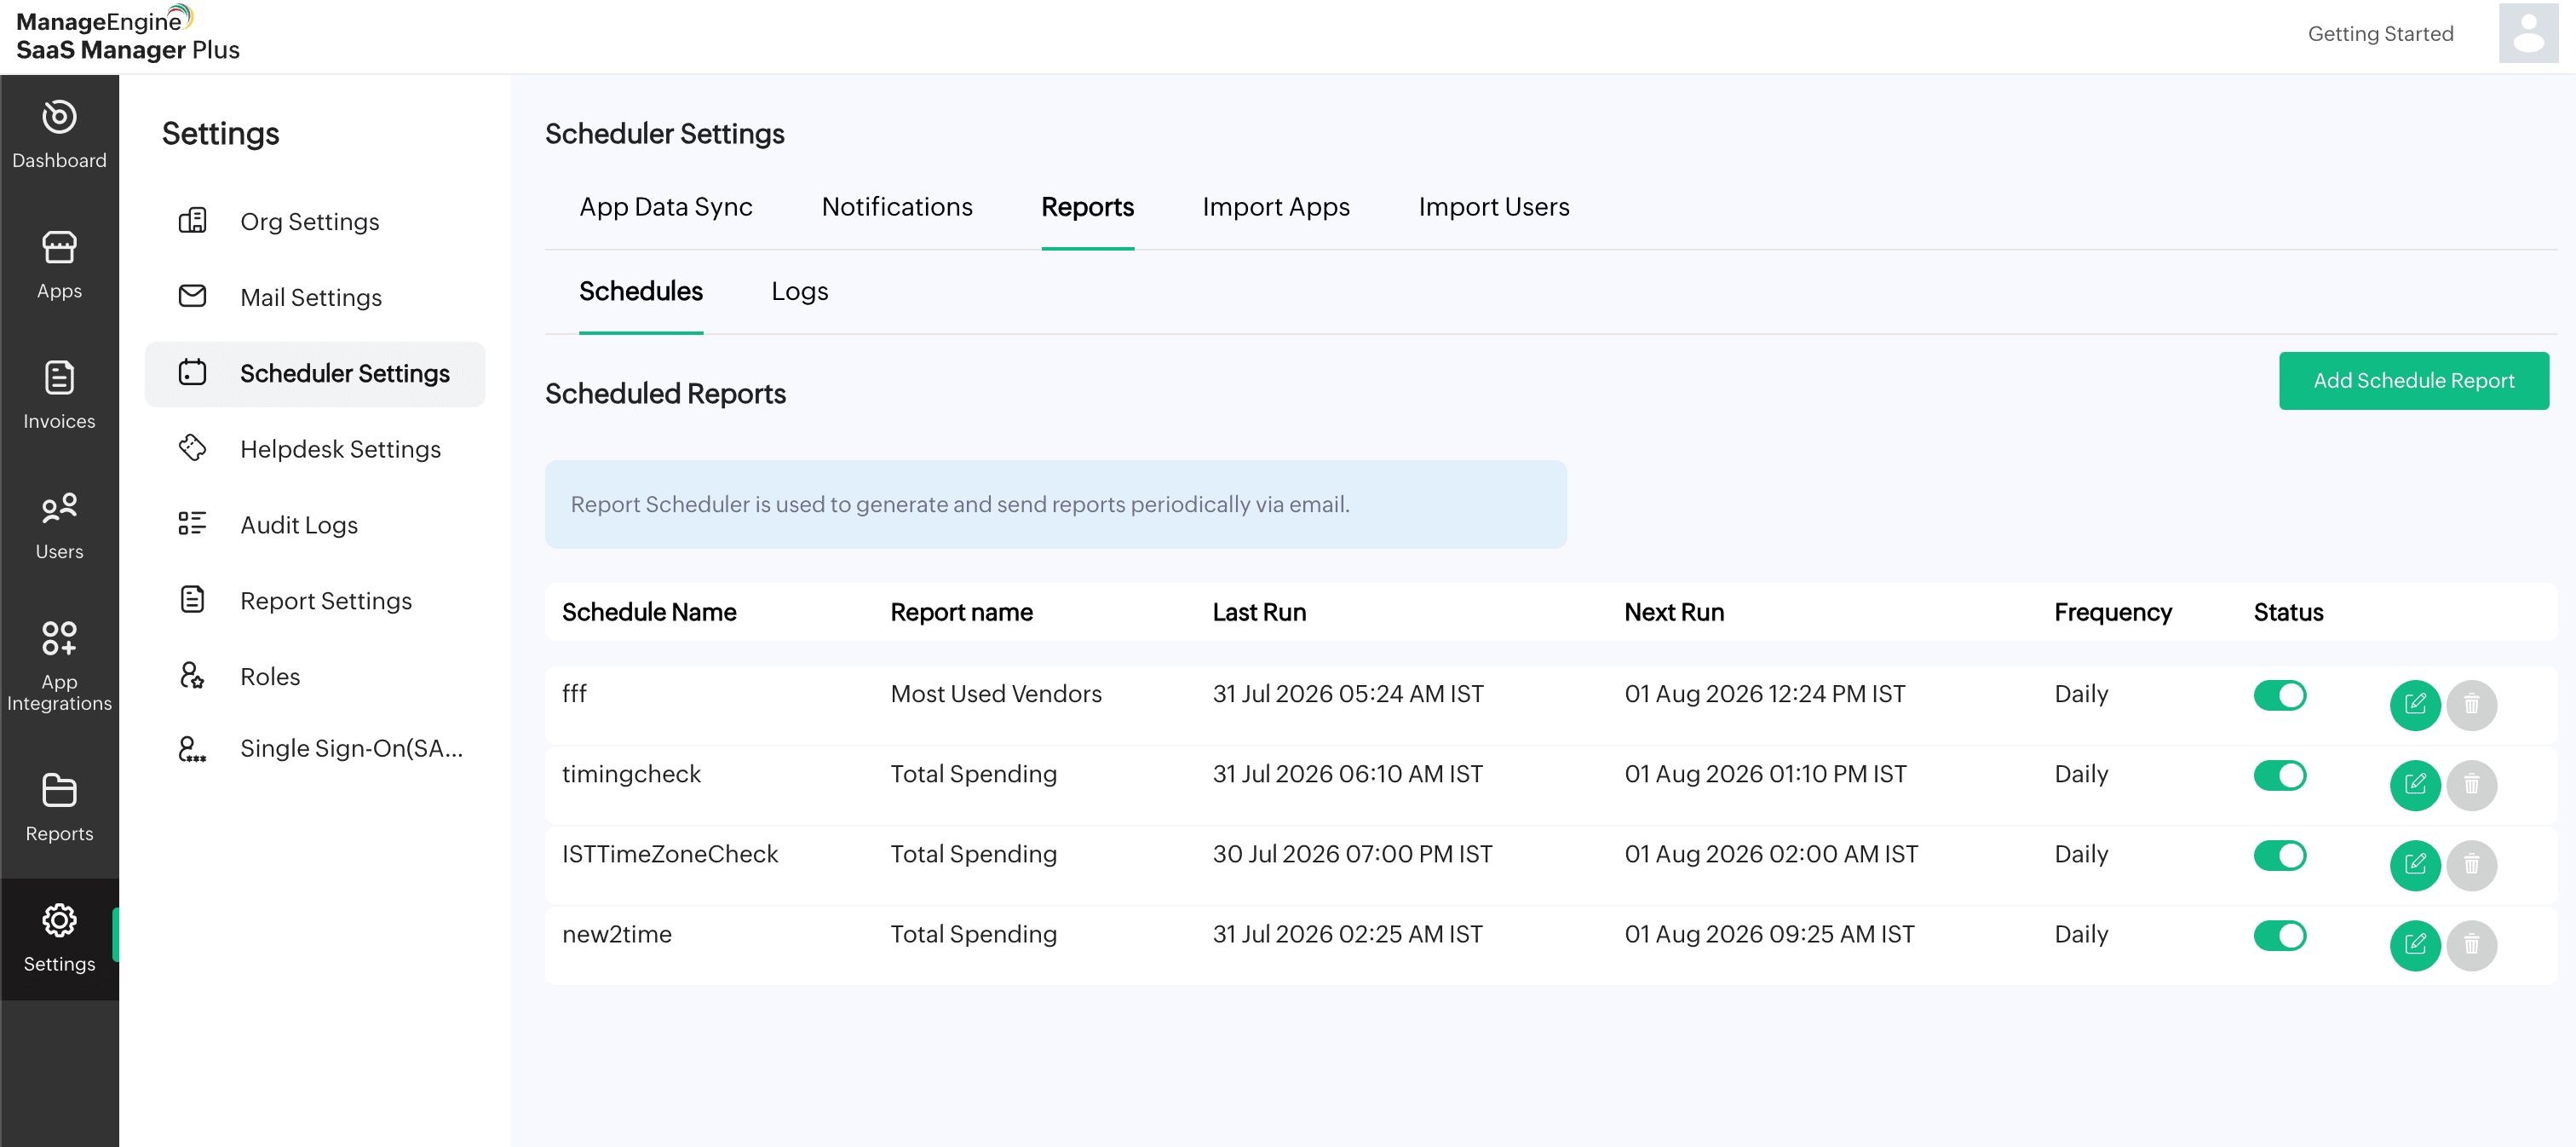Edit the timingcheck schedule
The height and width of the screenshot is (1147, 2576).
[x=2415, y=785]
